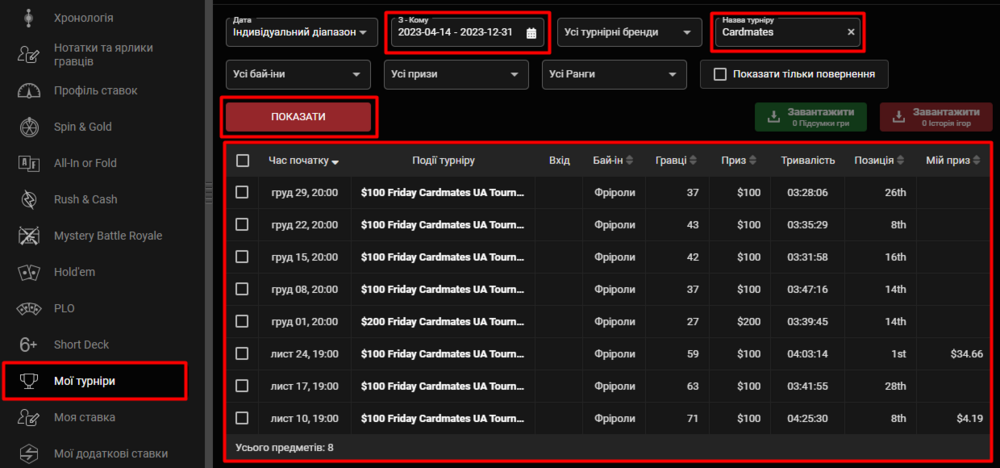The height and width of the screenshot is (468, 1000).
Task: Click Усього предметів: 8 footer text
Action: pyautogui.click(x=284, y=447)
